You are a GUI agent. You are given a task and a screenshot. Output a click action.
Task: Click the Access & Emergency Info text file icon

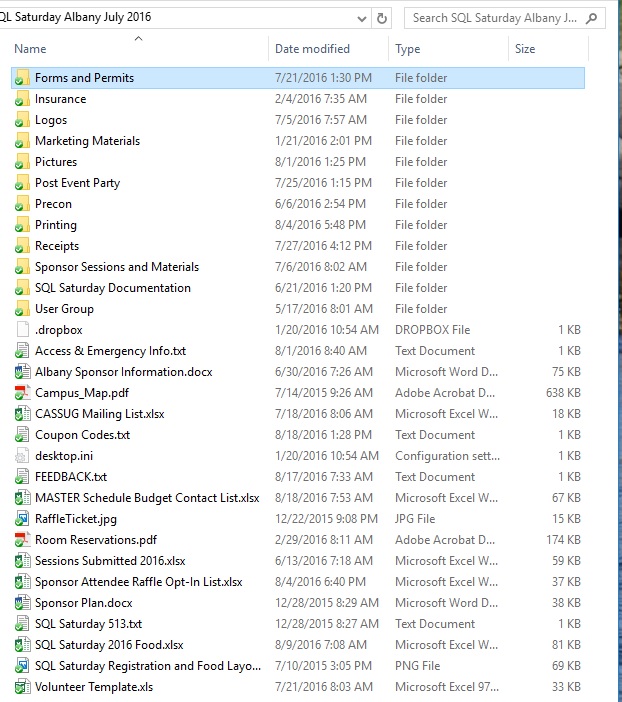point(22,351)
